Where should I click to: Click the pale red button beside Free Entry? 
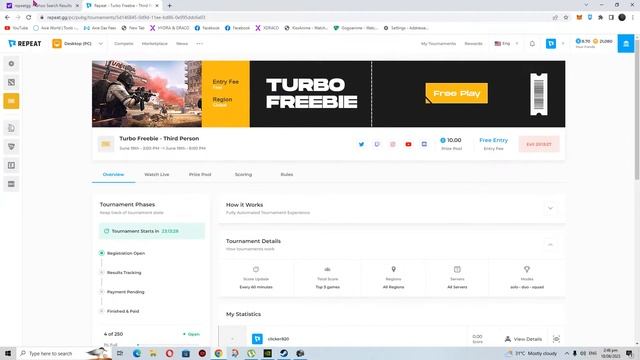point(539,144)
